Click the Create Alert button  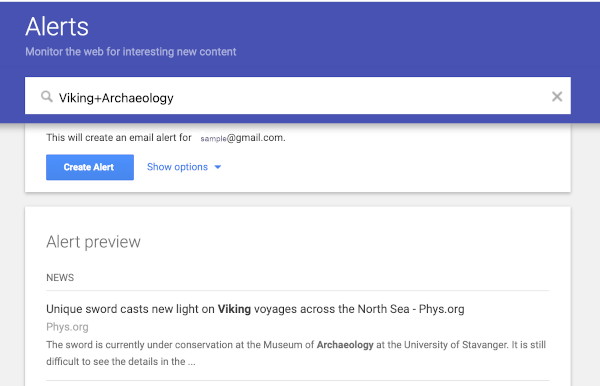[90, 167]
